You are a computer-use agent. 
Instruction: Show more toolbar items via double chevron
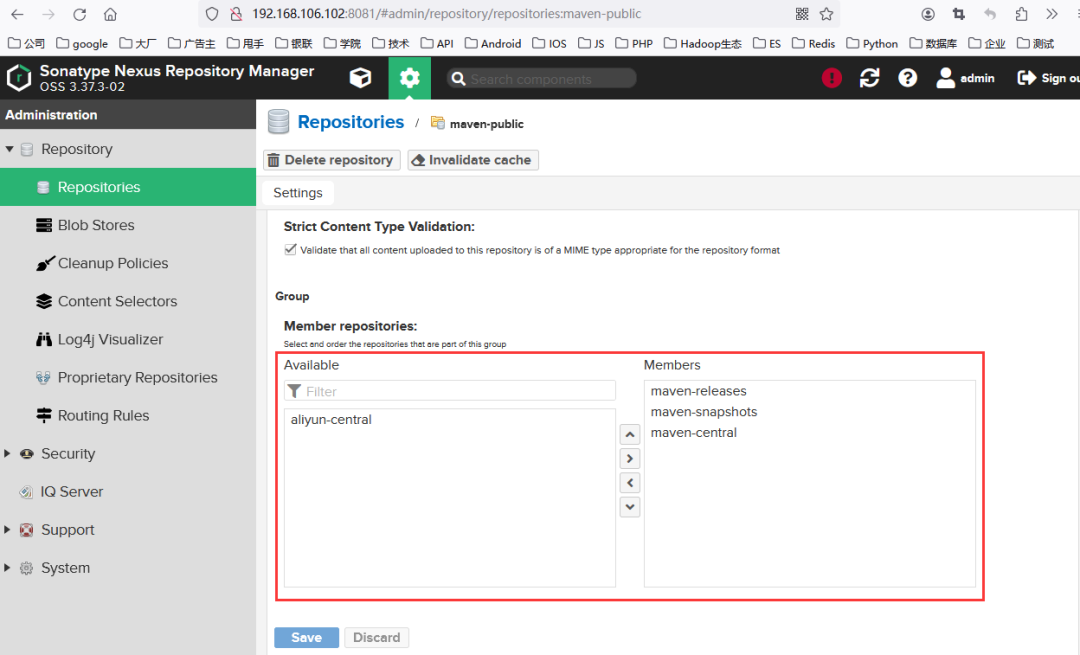coord(1052,14)
